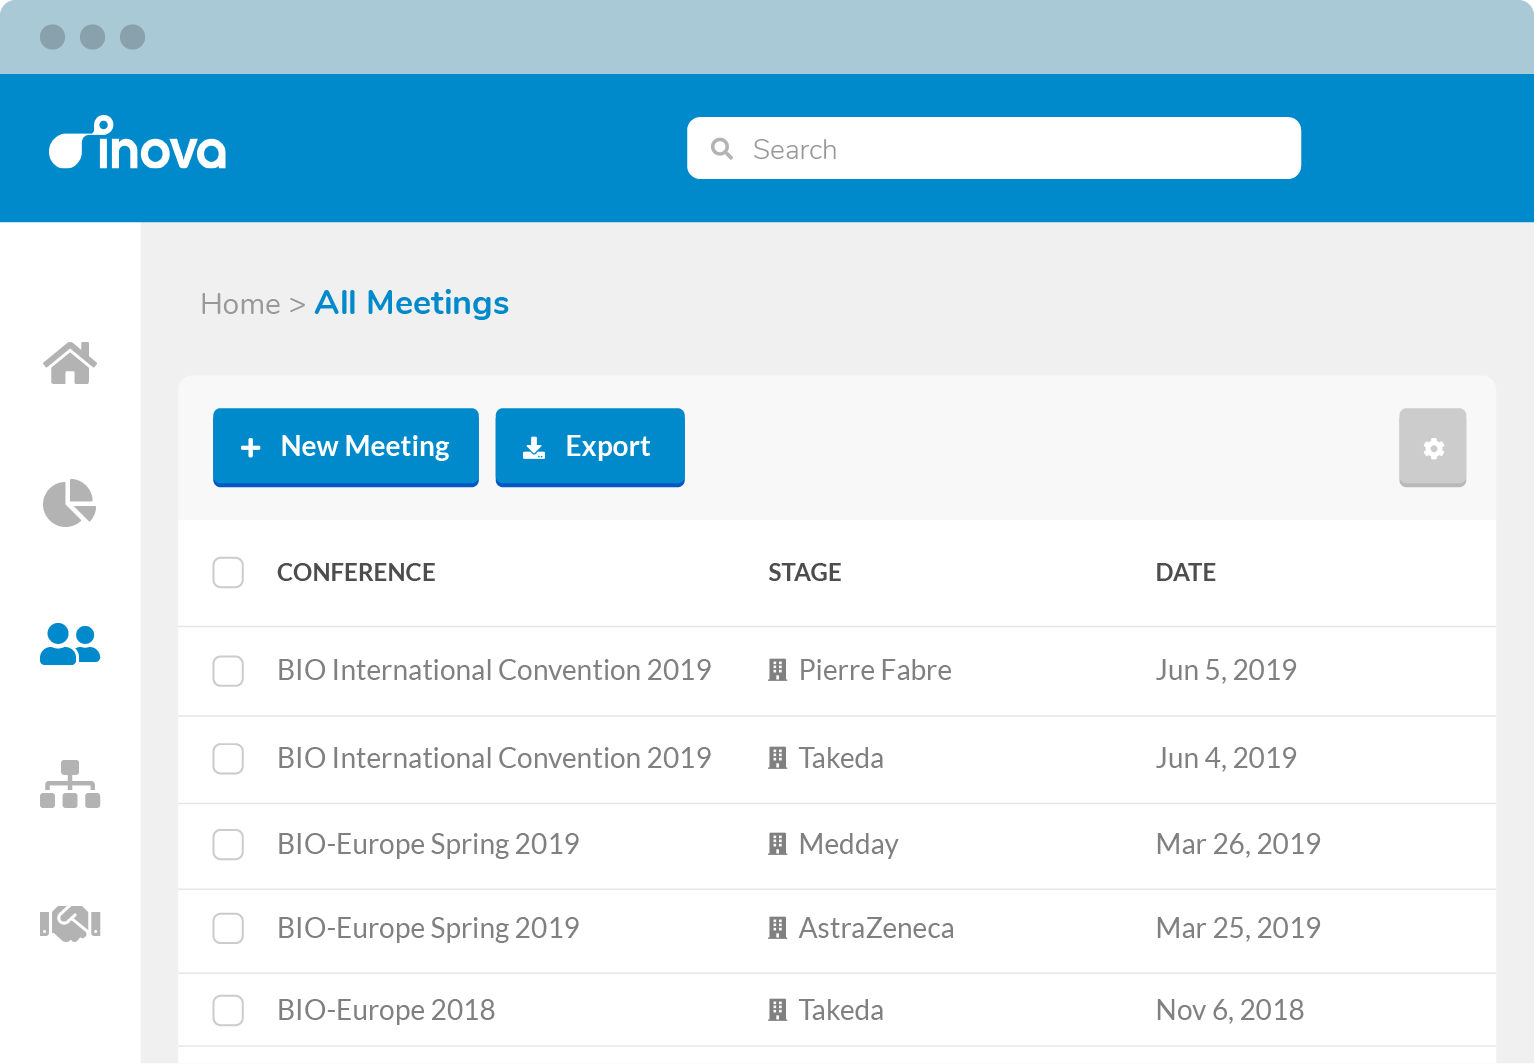Click Takeda in the Jun 4, 2019 row
This screenshot has height=1064, width=1534.
pos(841,758)
